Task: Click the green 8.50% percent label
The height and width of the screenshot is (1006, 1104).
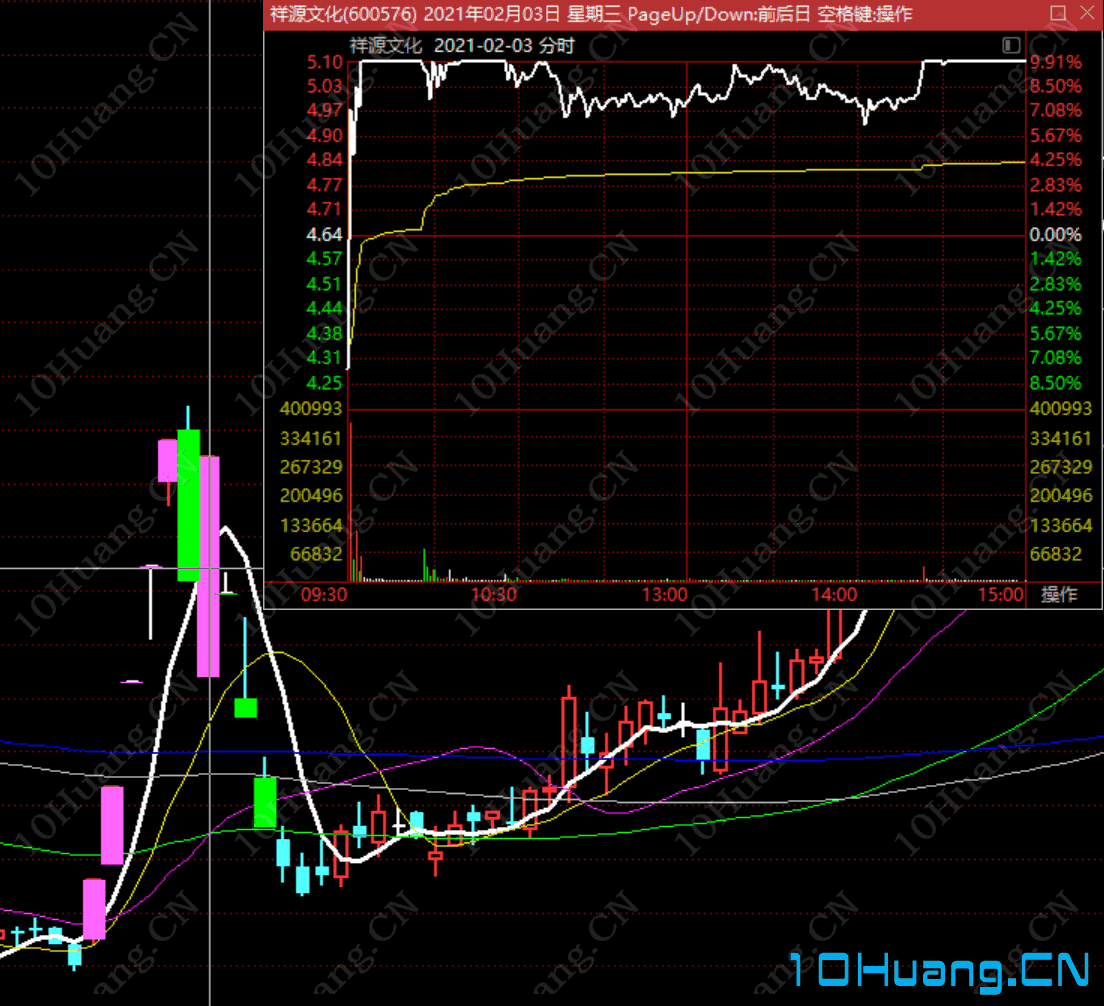Action: 1055,383
